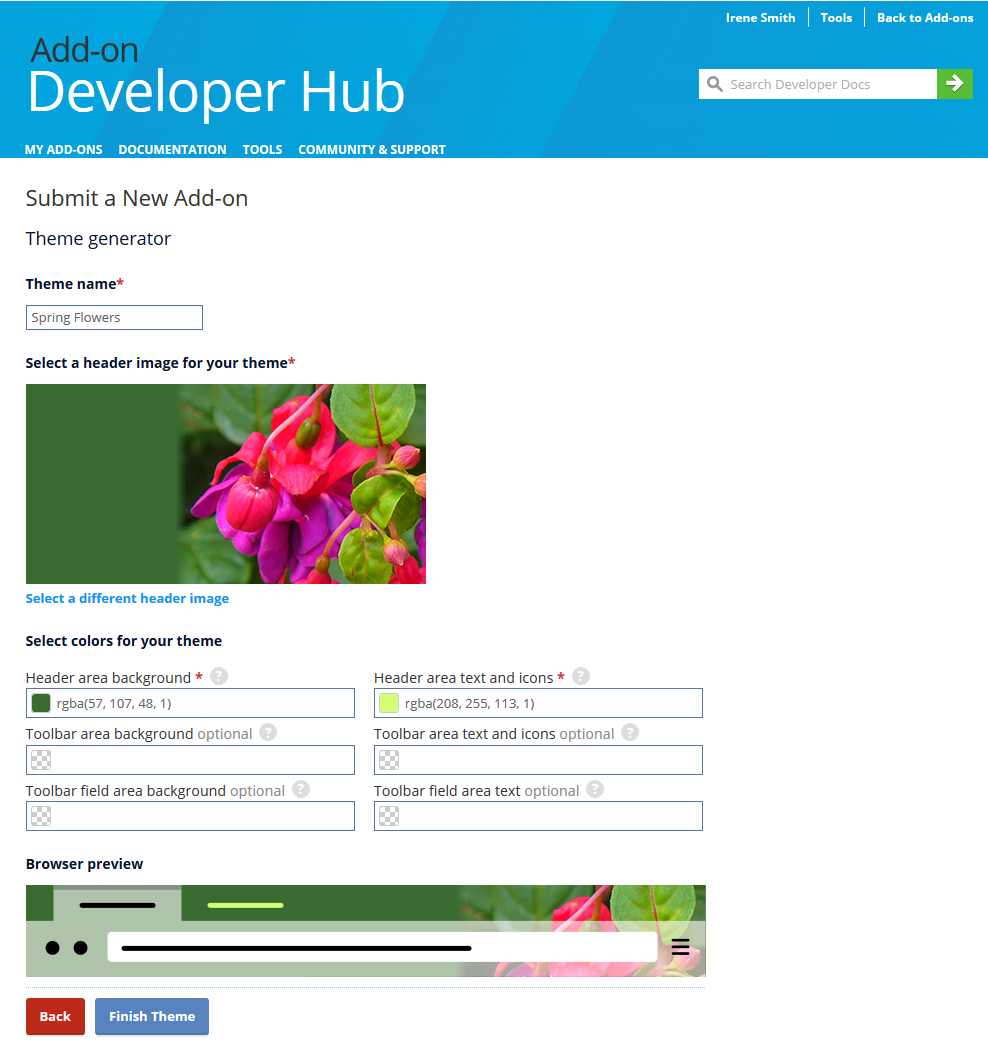Click dark green Header area background swatch
Screen dimensions: 988x1058
pyautogui.click(x=41, y=703)
